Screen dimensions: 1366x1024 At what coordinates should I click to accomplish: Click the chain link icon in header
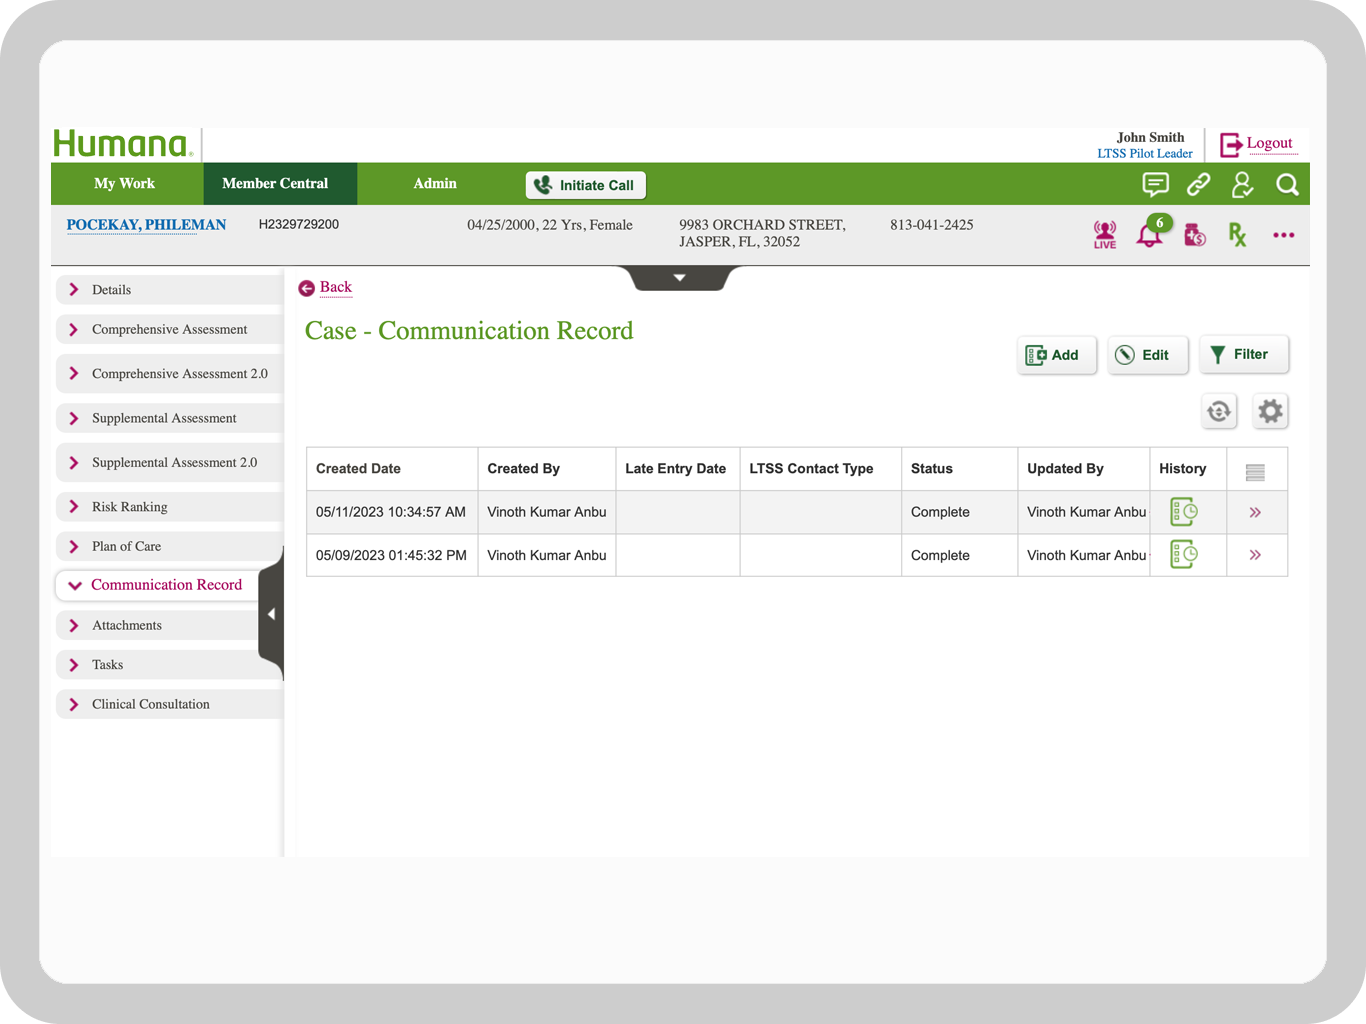pyautogui.click(x=1198, y=185)
